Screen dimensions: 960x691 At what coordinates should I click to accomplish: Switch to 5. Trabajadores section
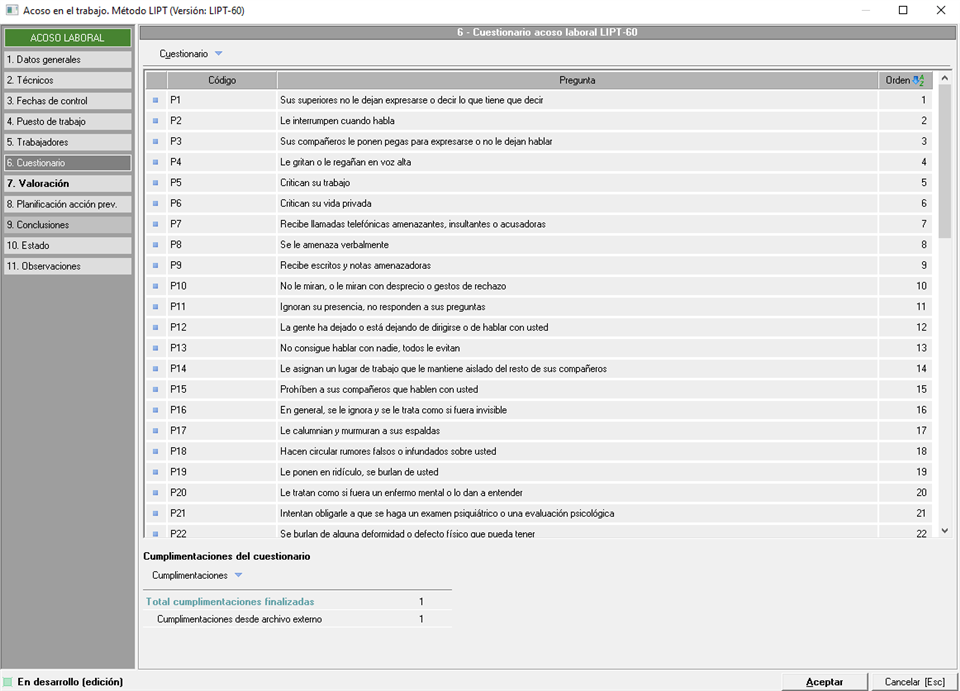point(67,142)
